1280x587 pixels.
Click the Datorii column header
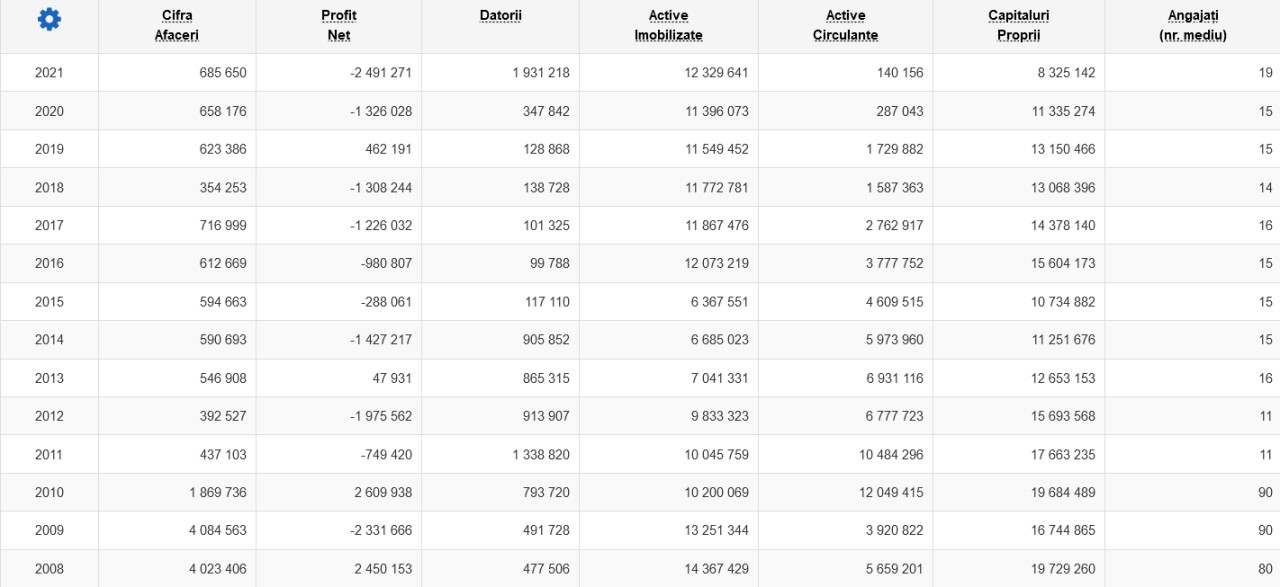500,16
